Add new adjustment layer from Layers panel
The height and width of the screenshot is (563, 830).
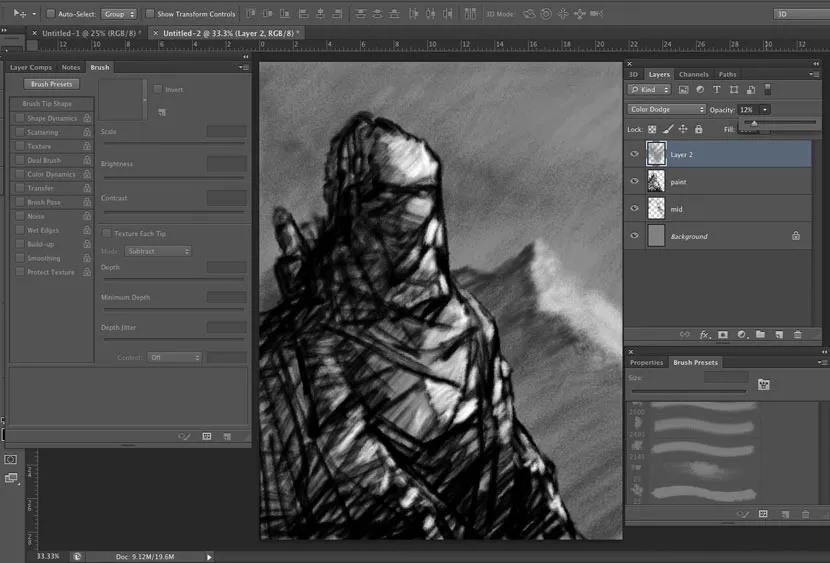coord(741,334)
